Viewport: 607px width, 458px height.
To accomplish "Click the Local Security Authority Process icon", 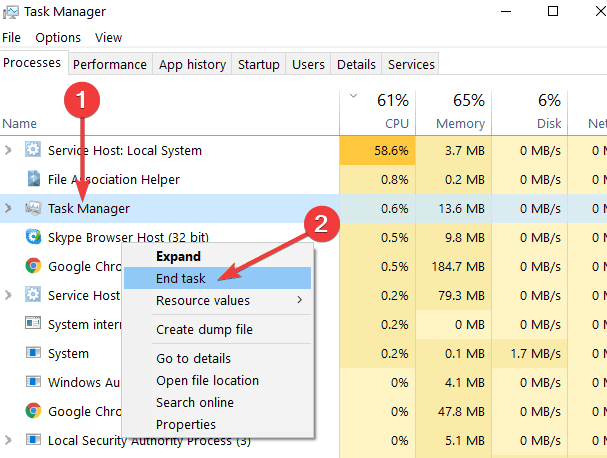I will pyautogui.click(x=33, y=440).
